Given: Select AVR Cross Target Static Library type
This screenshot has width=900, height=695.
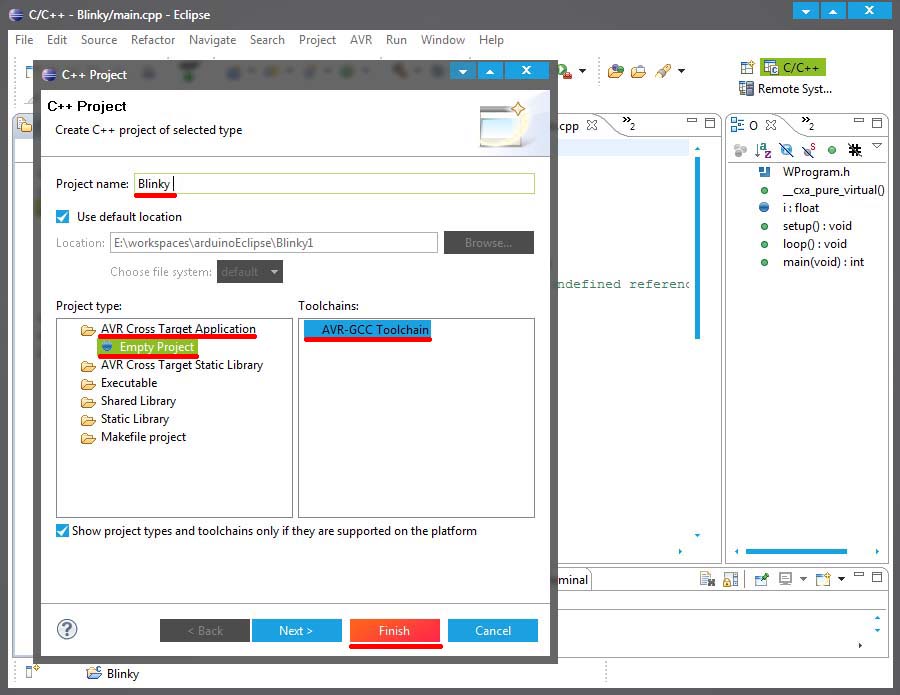Looking at the screenshot, I should click(x=181, y=365).
